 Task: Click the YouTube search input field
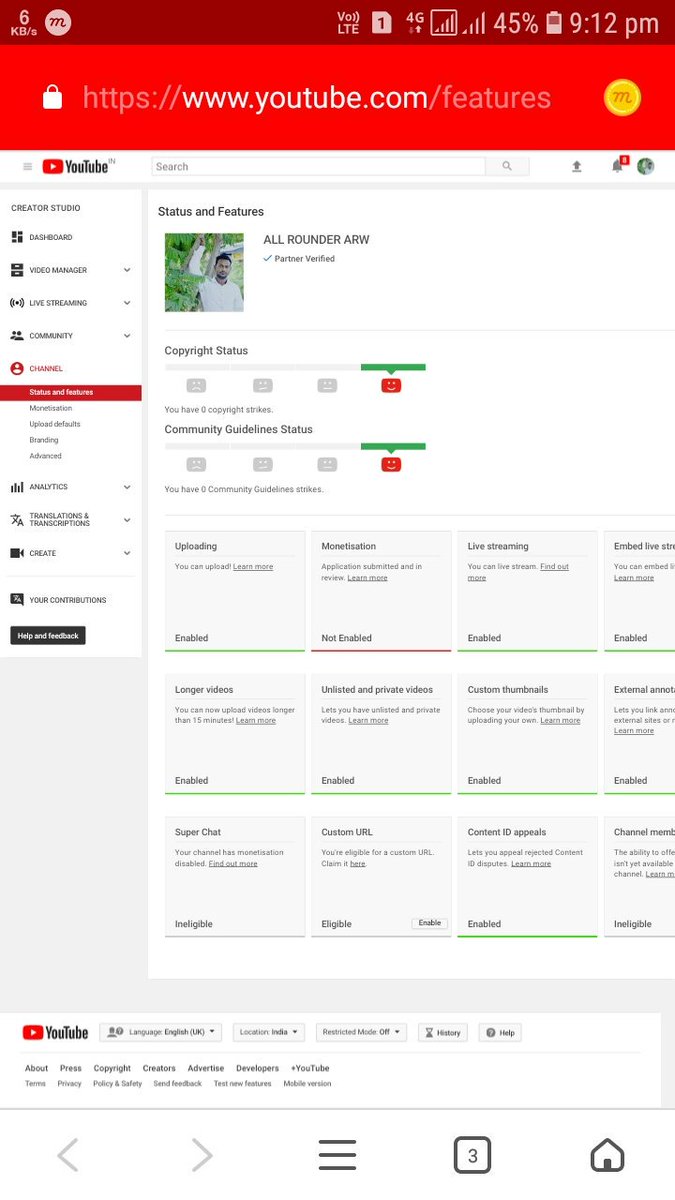[x=318, y=167]
